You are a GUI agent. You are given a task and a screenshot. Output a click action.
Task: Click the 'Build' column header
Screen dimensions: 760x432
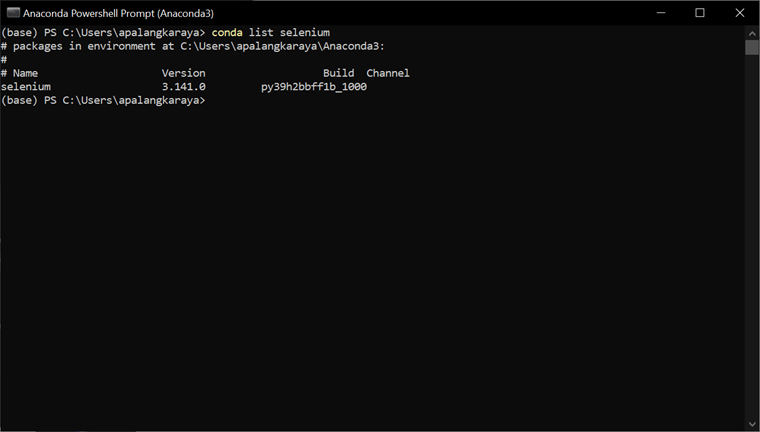tap(338, 73)
